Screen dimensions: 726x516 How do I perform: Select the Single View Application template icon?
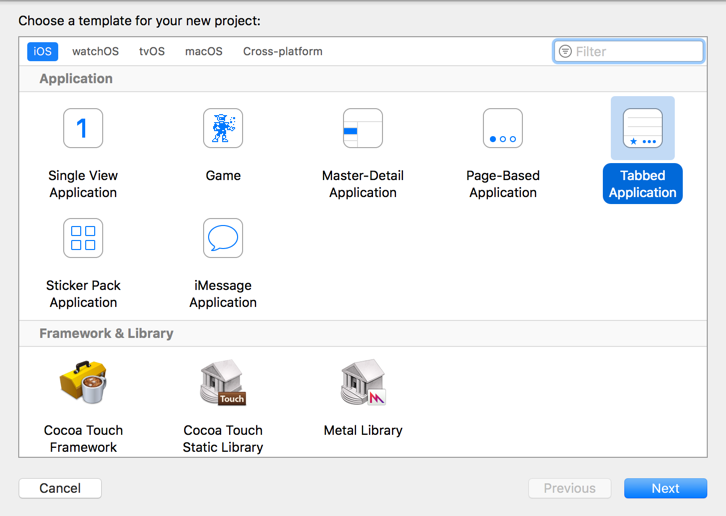pyautogui.click(x=83, y=128)
